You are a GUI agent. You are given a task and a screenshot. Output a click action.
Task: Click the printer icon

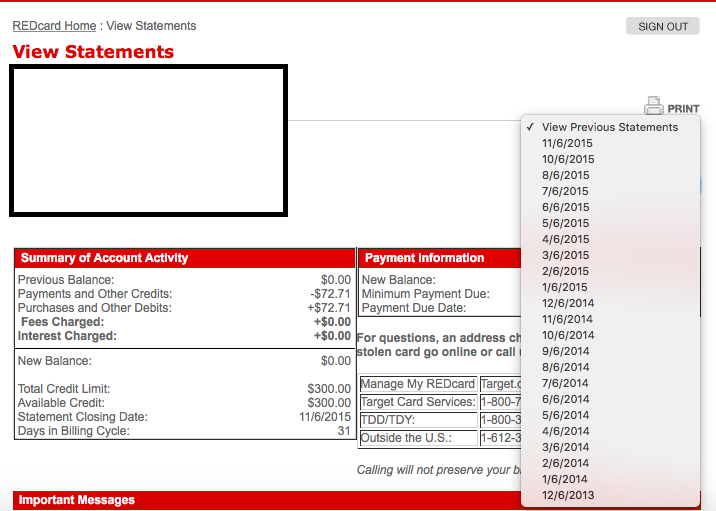[654, 105]
